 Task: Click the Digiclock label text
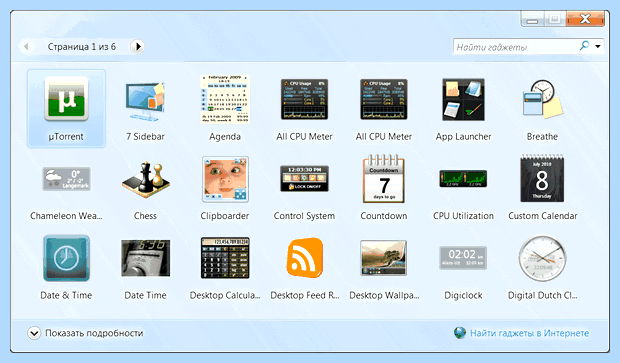tap(463, 295)
